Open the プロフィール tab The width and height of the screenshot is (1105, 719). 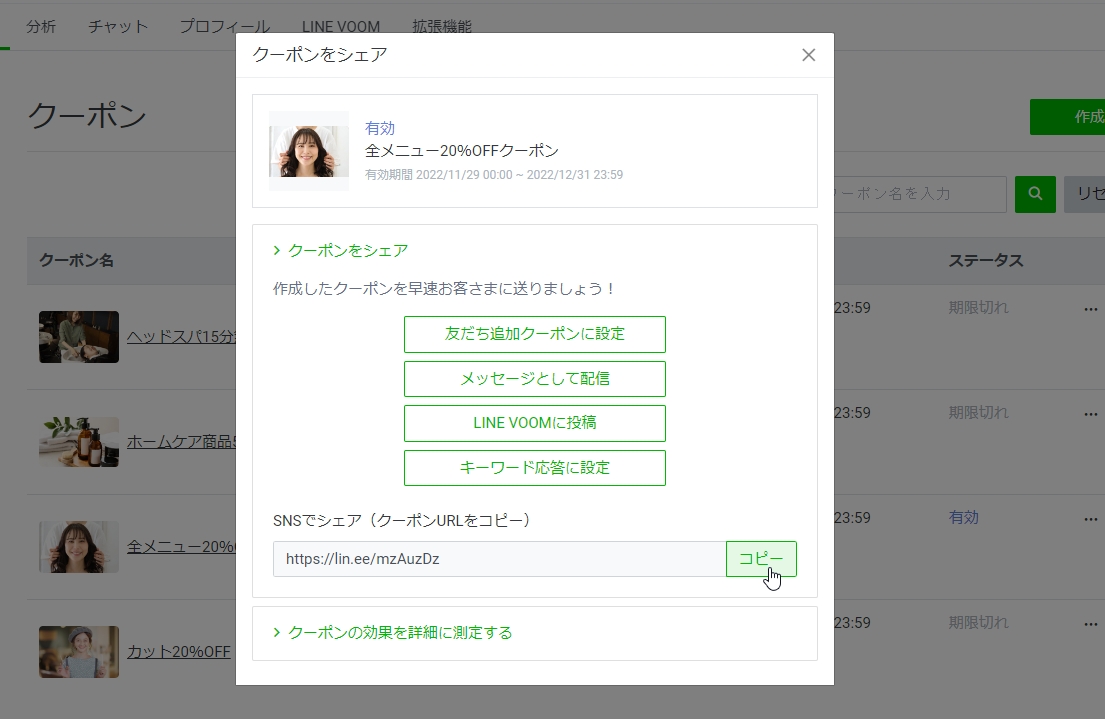224,27
